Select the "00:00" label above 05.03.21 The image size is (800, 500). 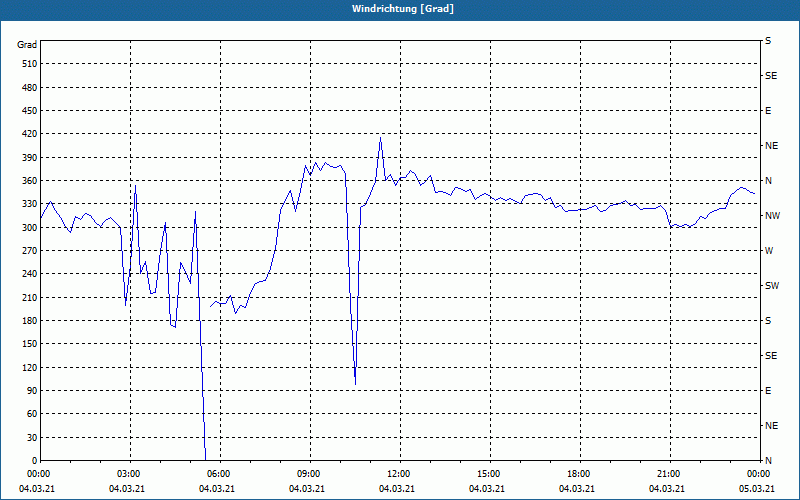760,474
